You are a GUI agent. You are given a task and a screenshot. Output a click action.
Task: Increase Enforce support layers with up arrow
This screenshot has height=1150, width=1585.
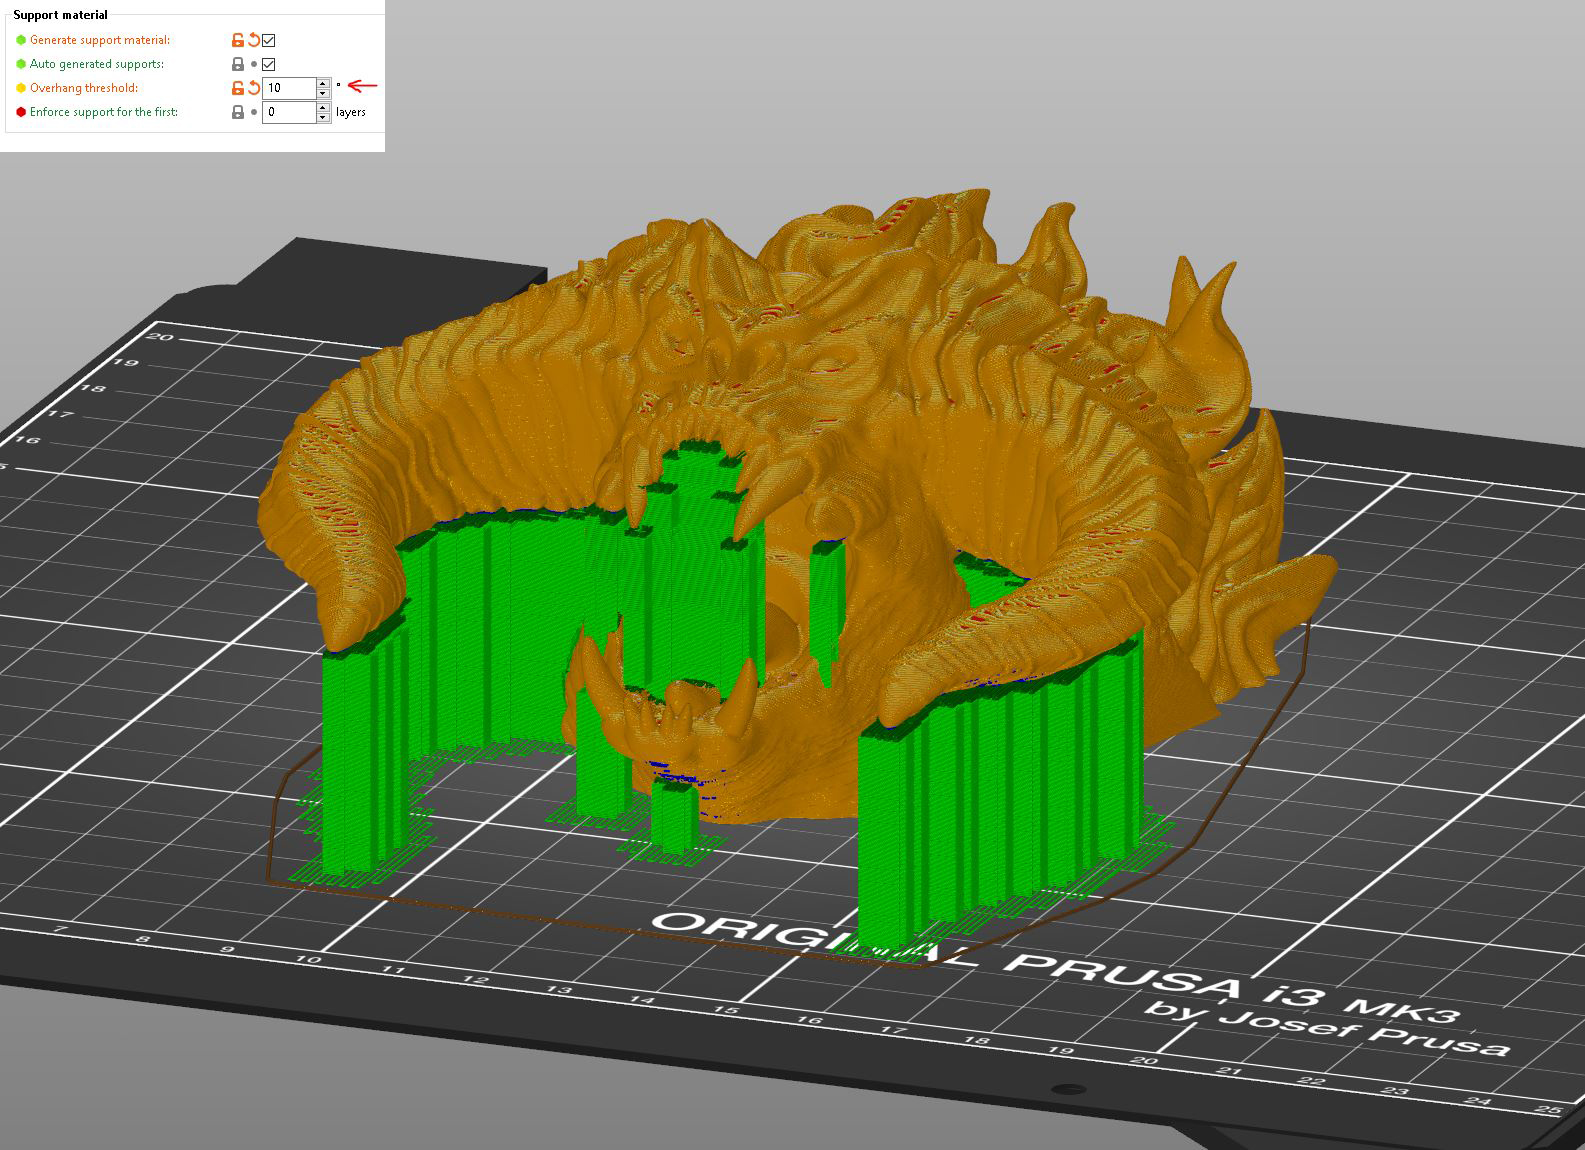323,107
